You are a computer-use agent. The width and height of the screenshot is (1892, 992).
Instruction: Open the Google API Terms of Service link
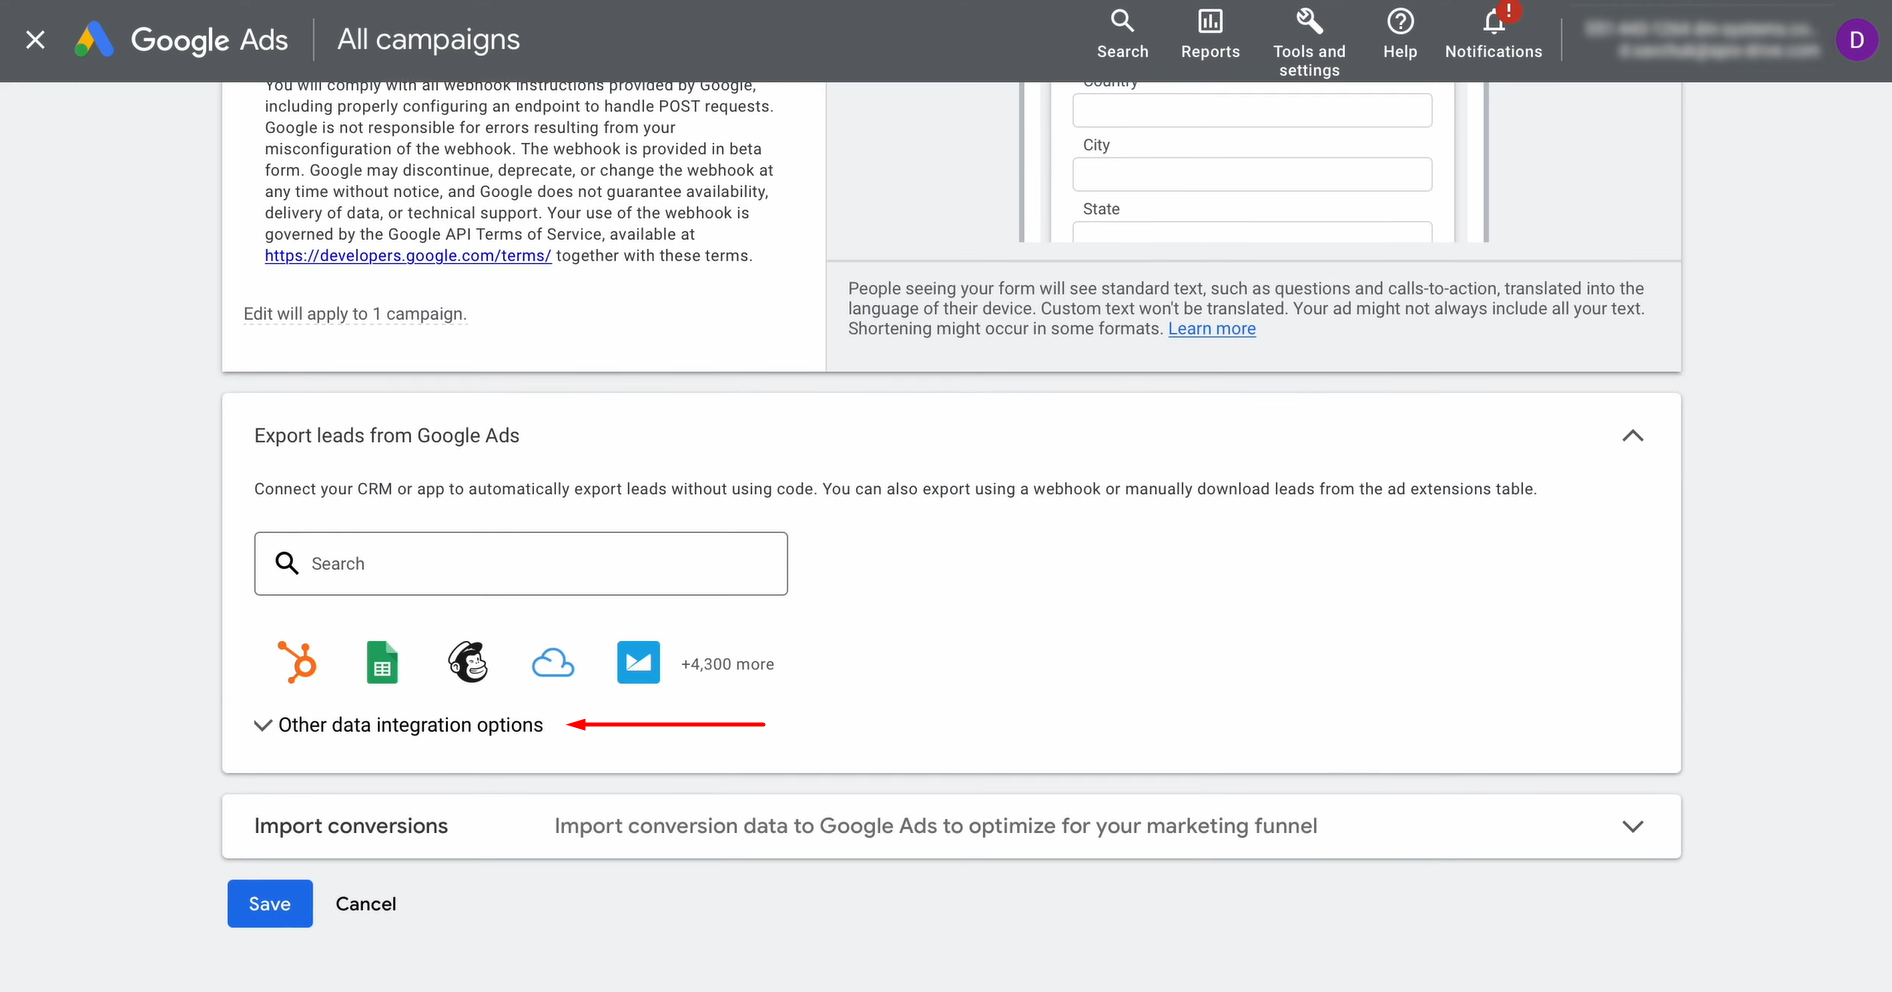click(x=407, y=255)
